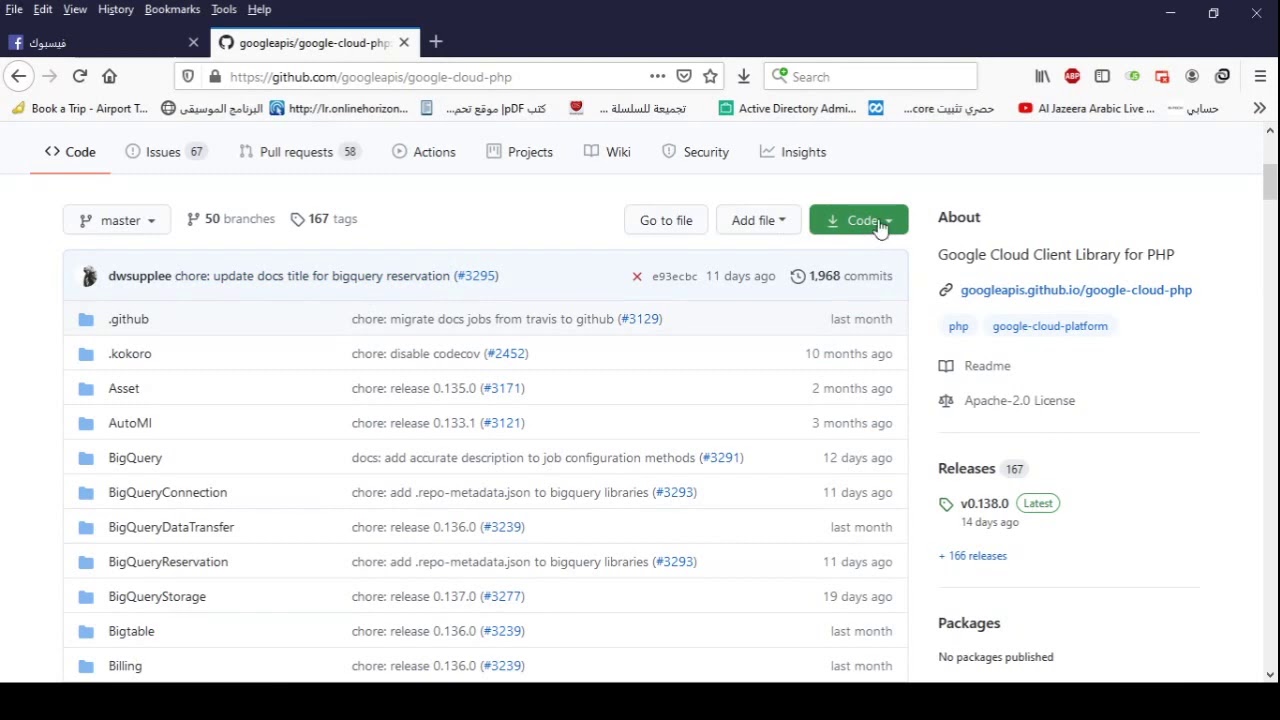
Task: Expand the green Code download dropdown
Action: pyautogui.click(x=859, y=220)
